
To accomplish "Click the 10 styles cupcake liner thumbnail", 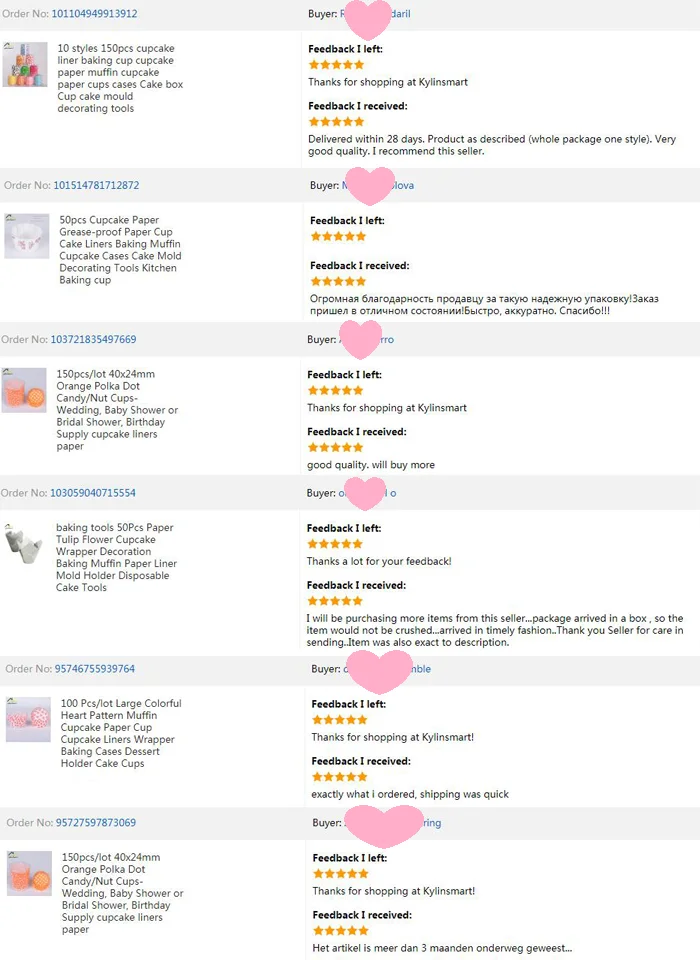I will [25, 64].
